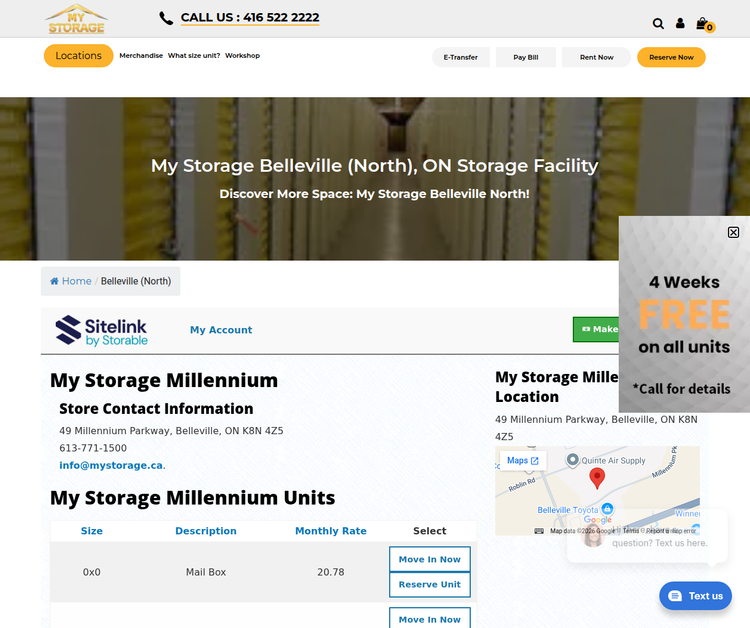Click the E-Transfer button
750x628 pixels.
[x=461, y=57]
